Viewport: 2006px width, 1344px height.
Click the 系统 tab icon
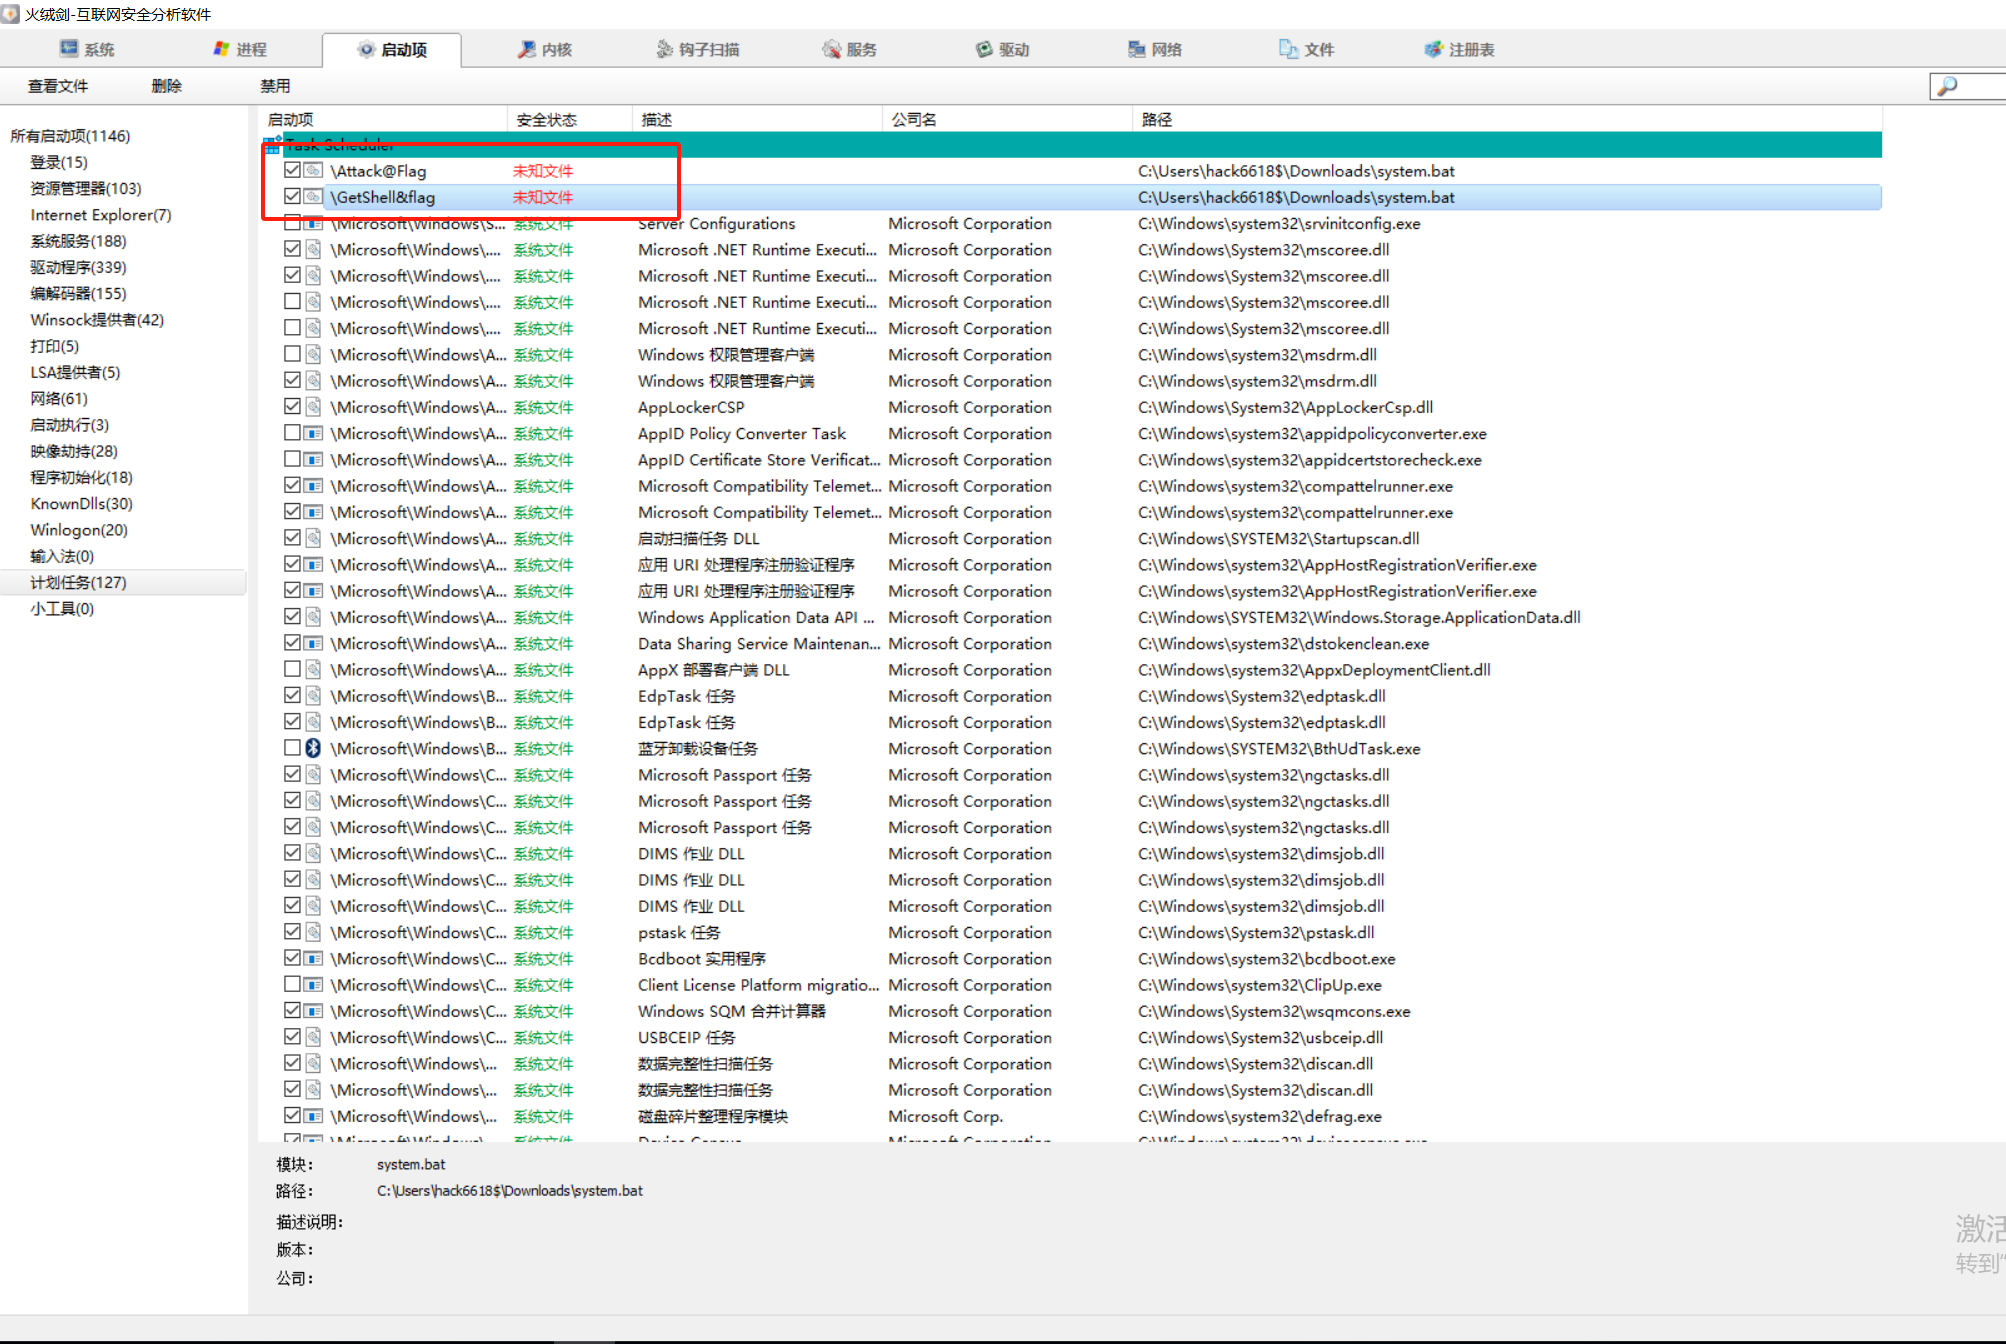click(x=69, y=49)
